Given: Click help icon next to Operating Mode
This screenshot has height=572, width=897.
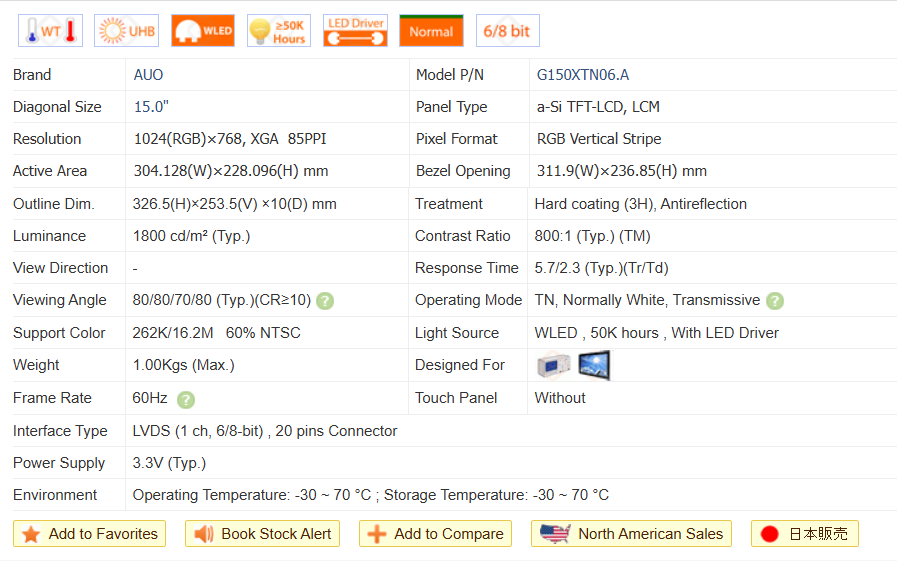Looking at the screenshot, I should [775, 301].
